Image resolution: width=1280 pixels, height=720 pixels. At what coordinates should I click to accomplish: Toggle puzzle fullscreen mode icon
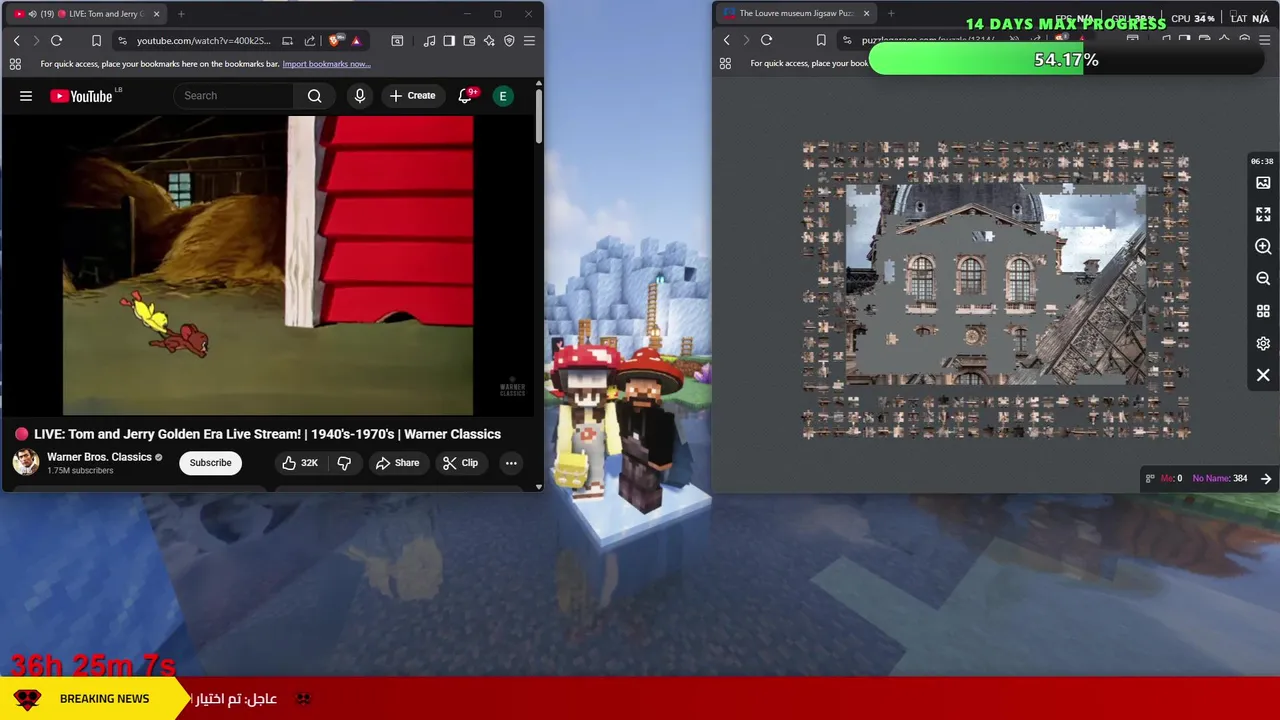tap(1263, 215)
